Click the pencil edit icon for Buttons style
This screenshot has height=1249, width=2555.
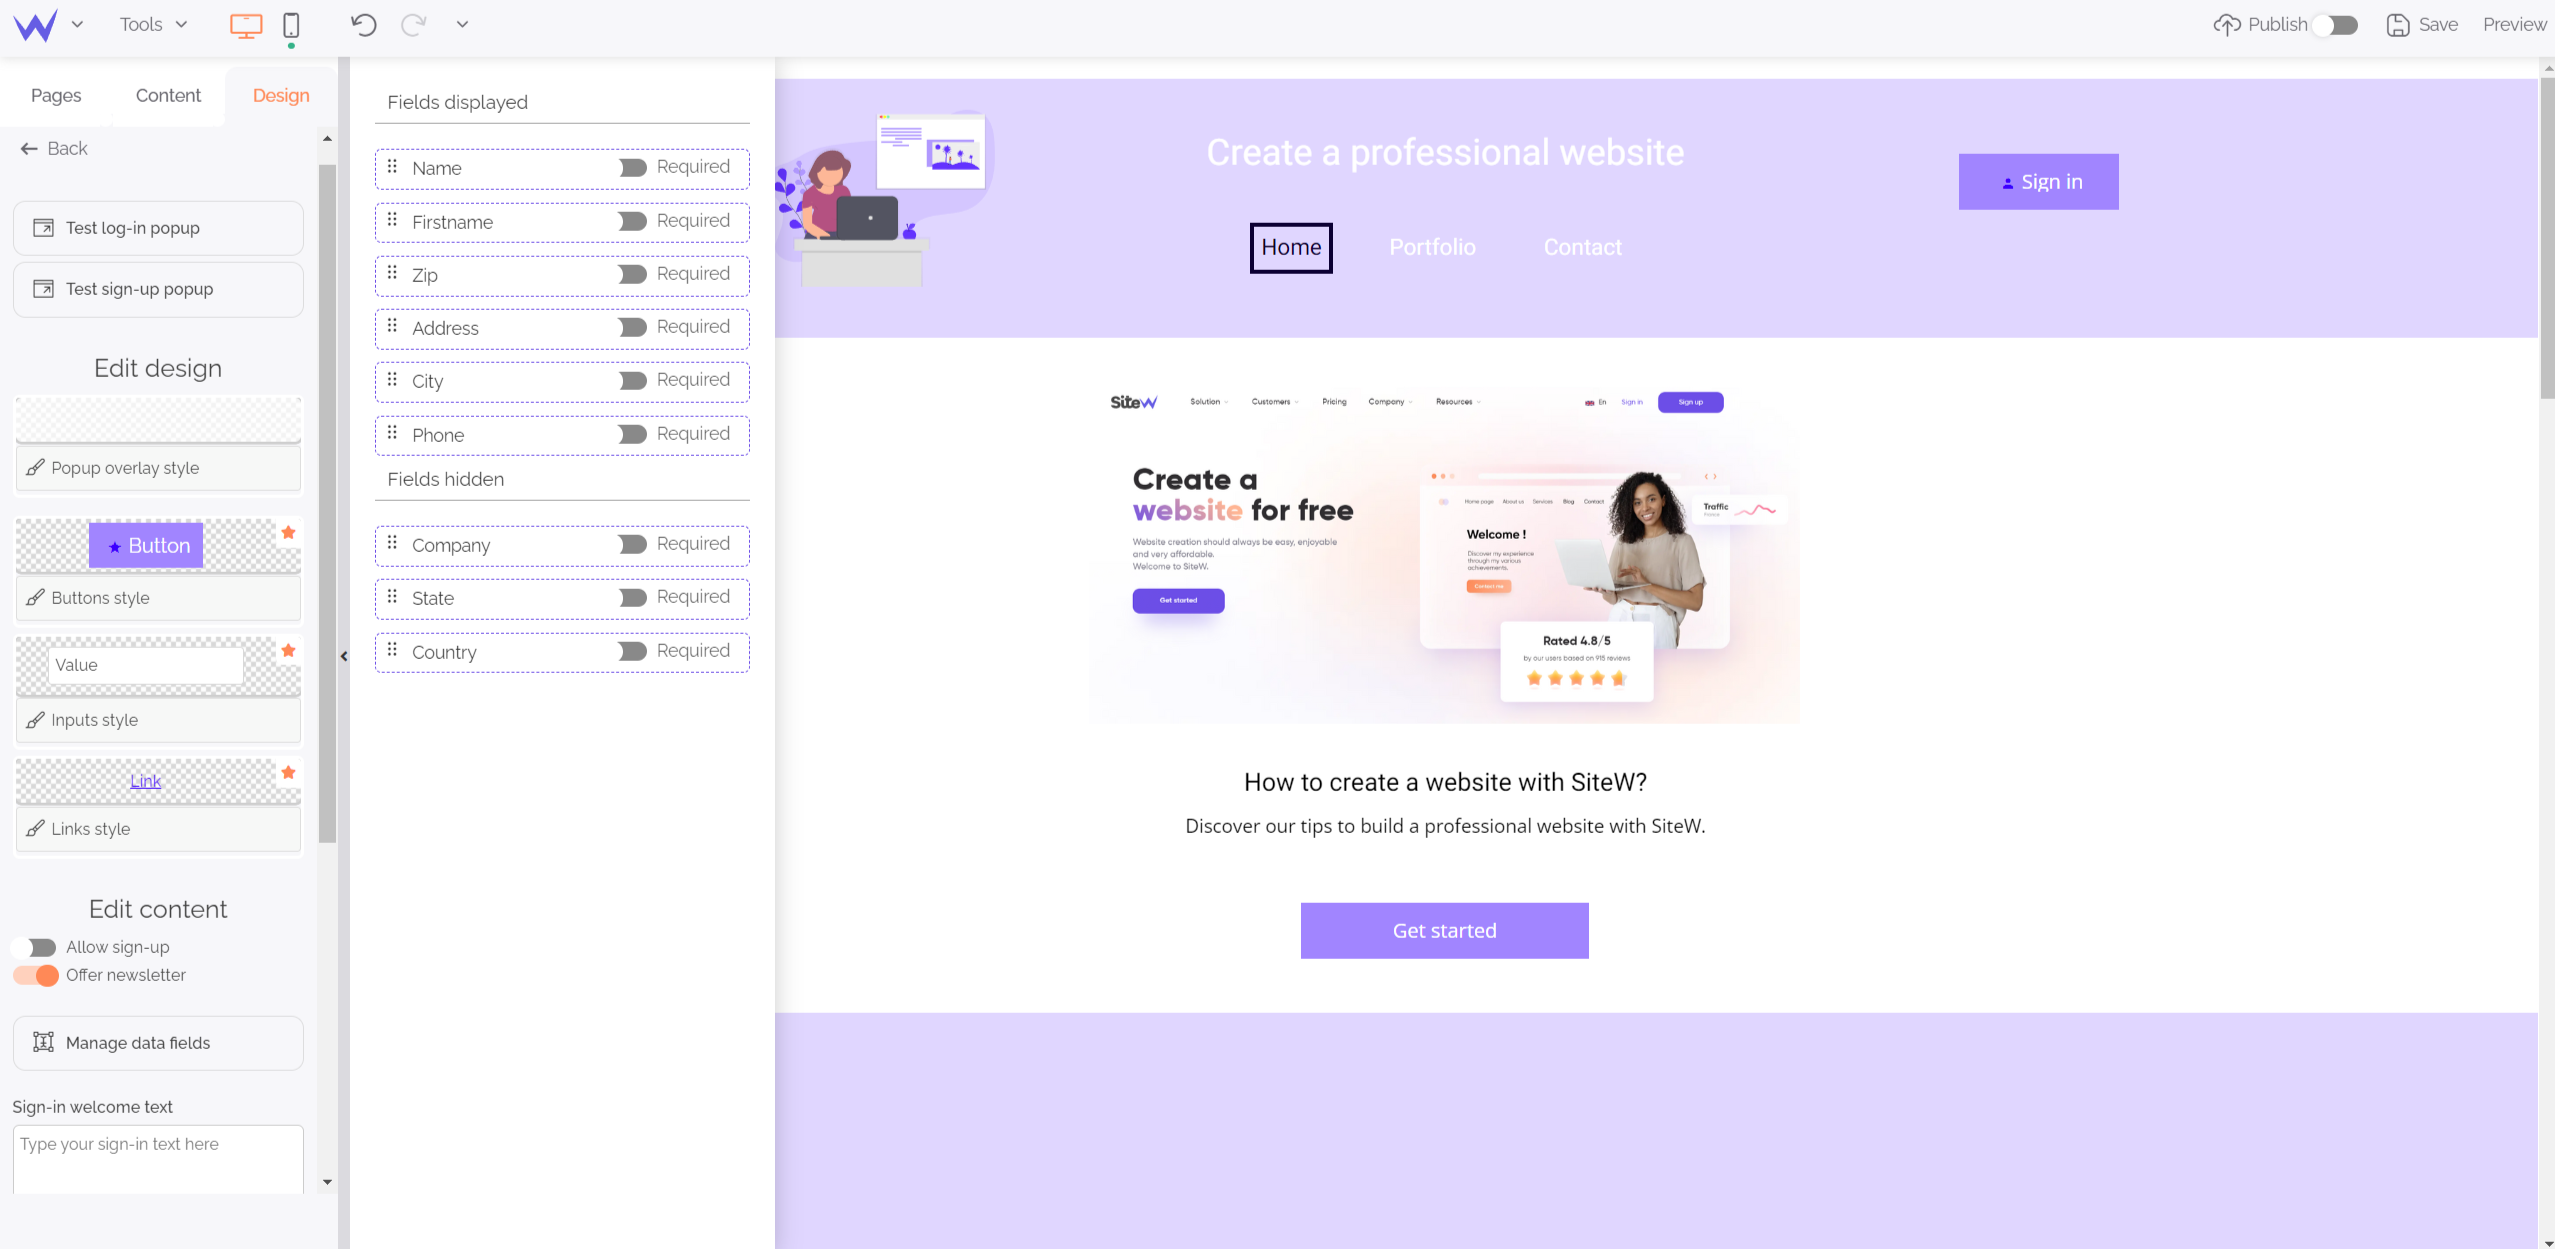pos(36,598)
